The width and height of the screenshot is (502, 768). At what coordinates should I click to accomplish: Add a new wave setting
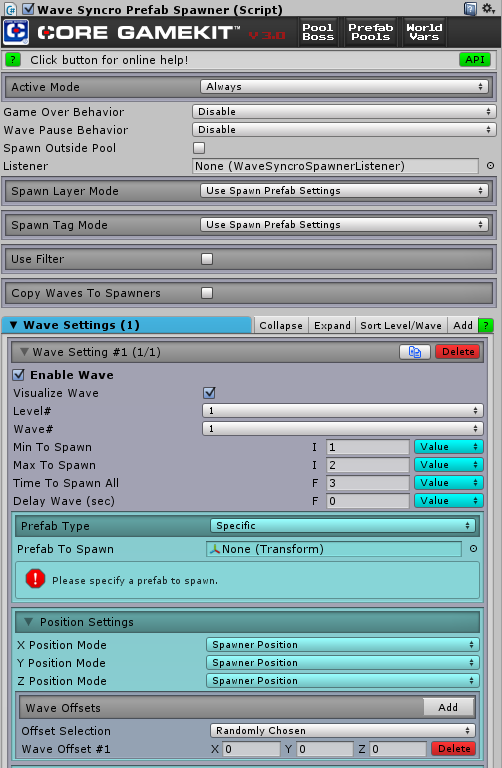(463, 325)
